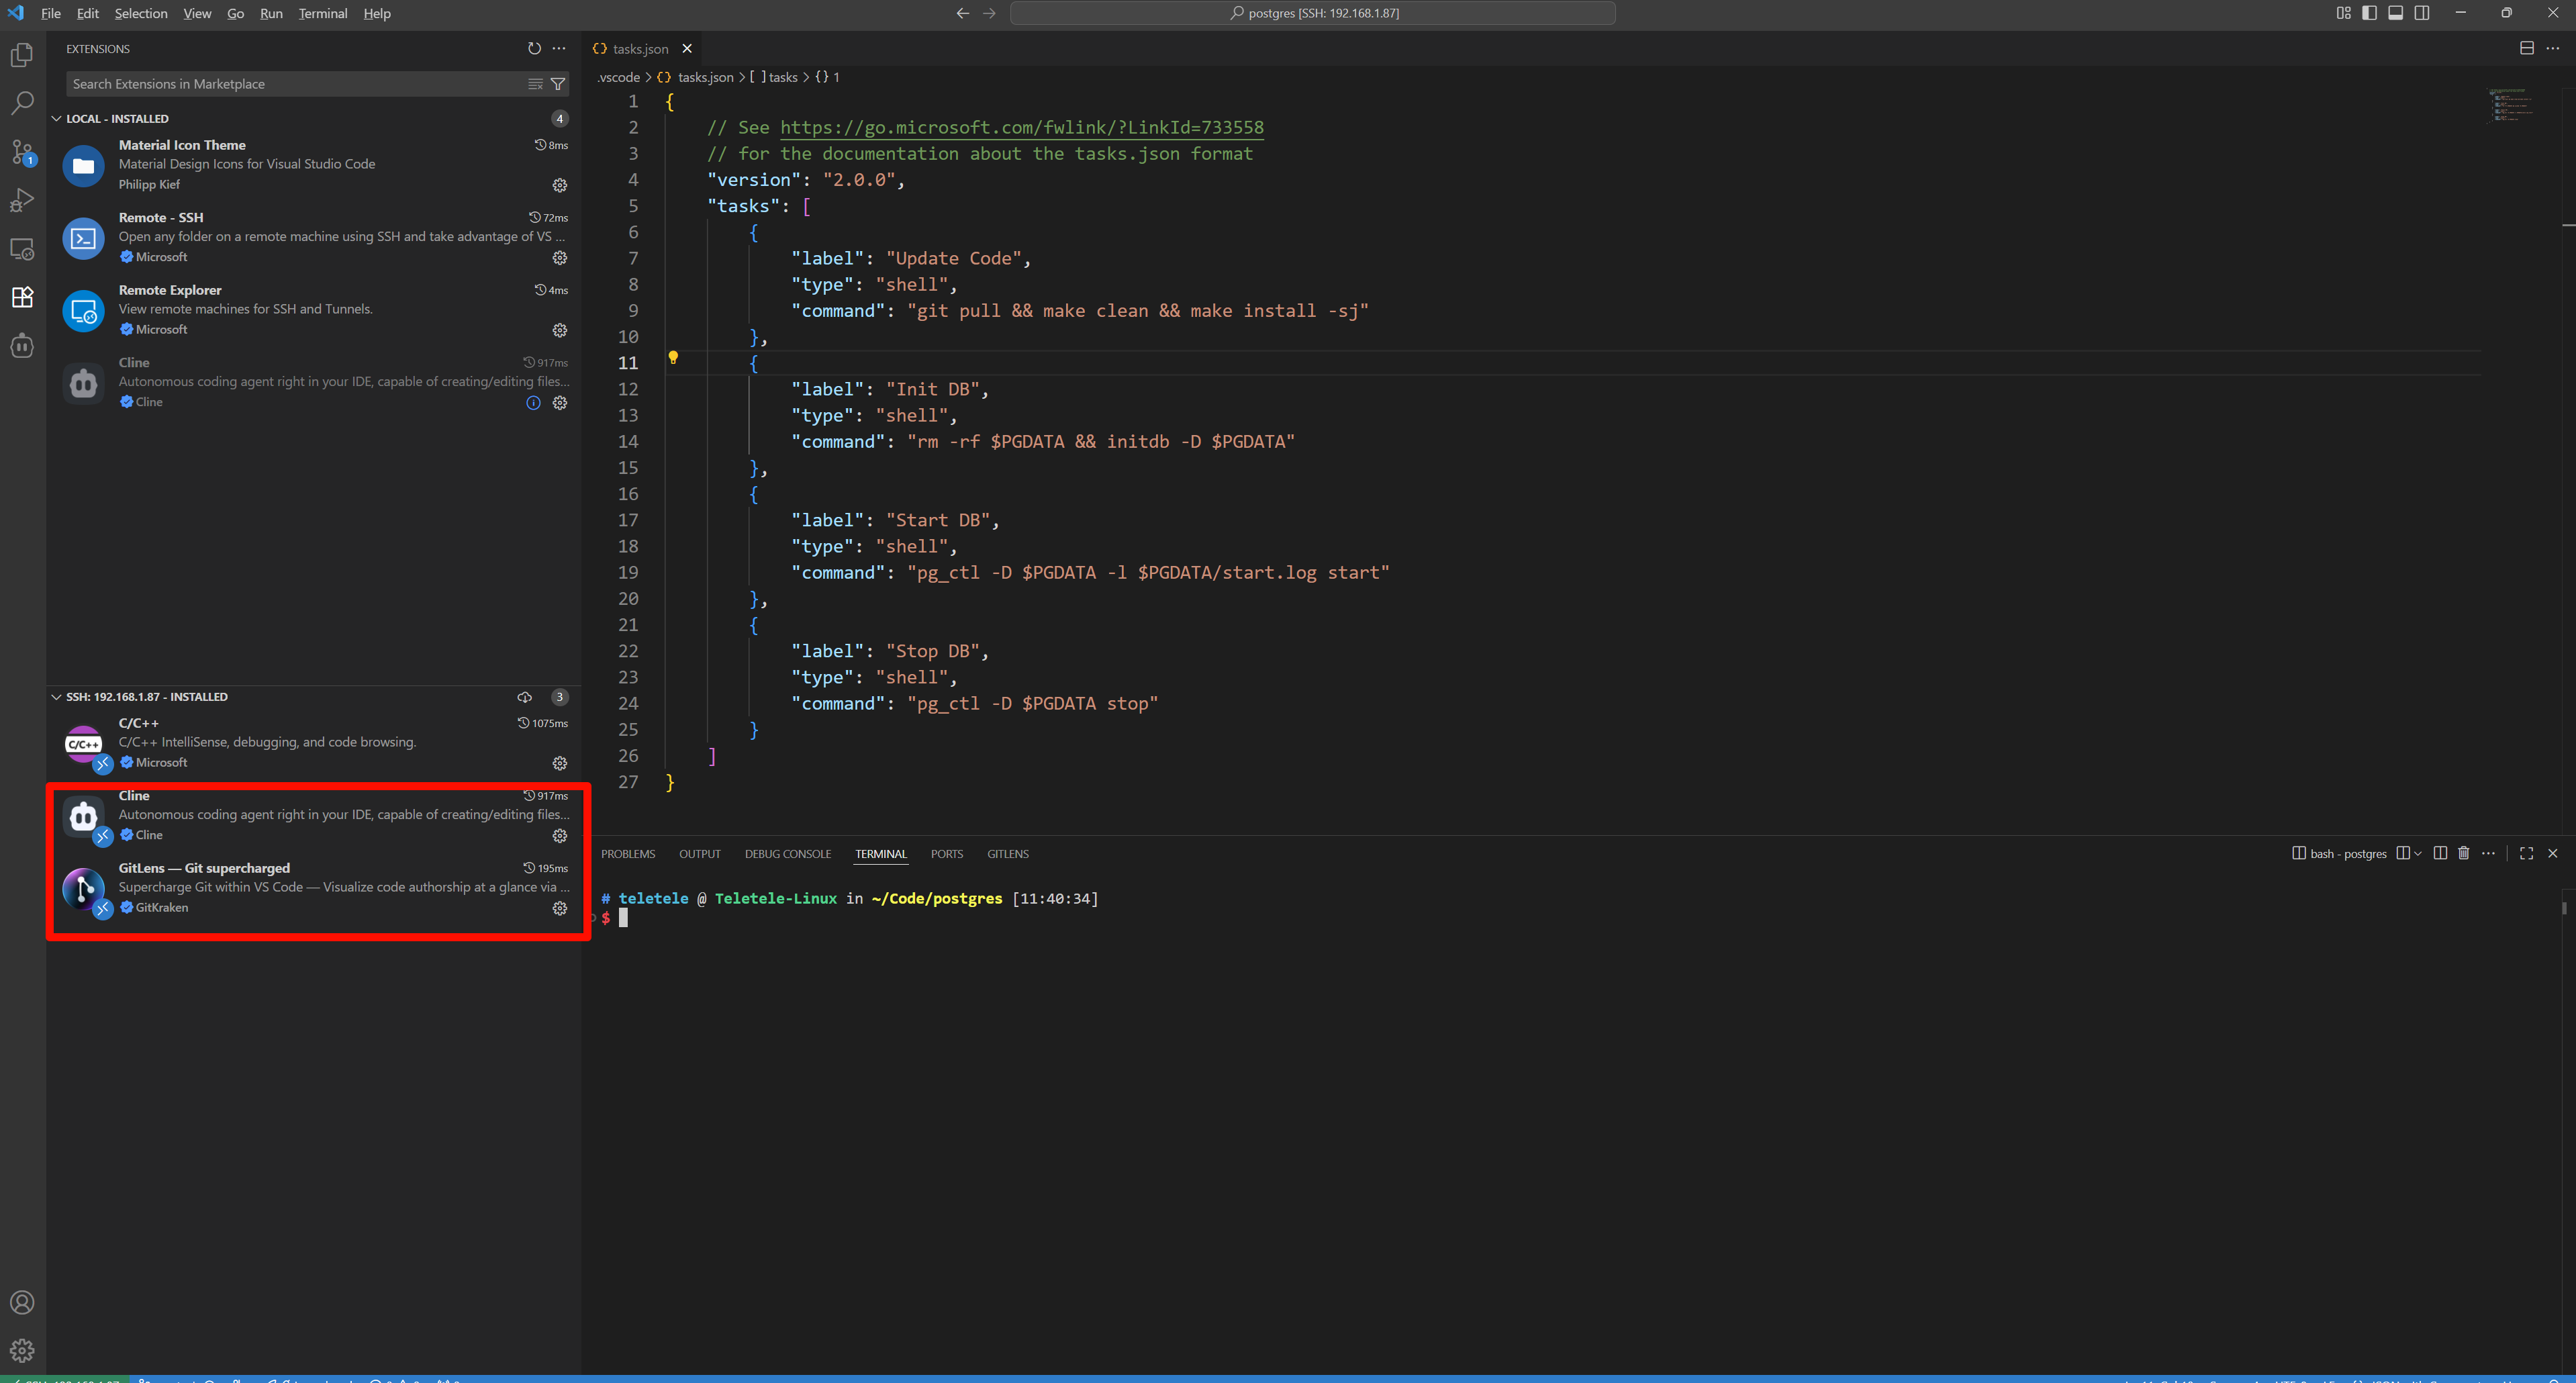Open the Help menu
Image resolution: width=2576 pixels, height=1383 pixels.
[x=377, y=13]
